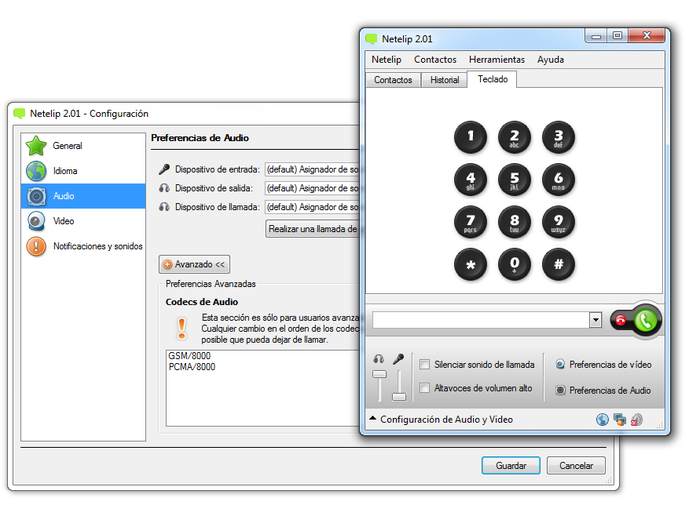This screenshot has height=516, width=700.
Task: Open the dialed number dropdown arrow
Action: point(595,320)
